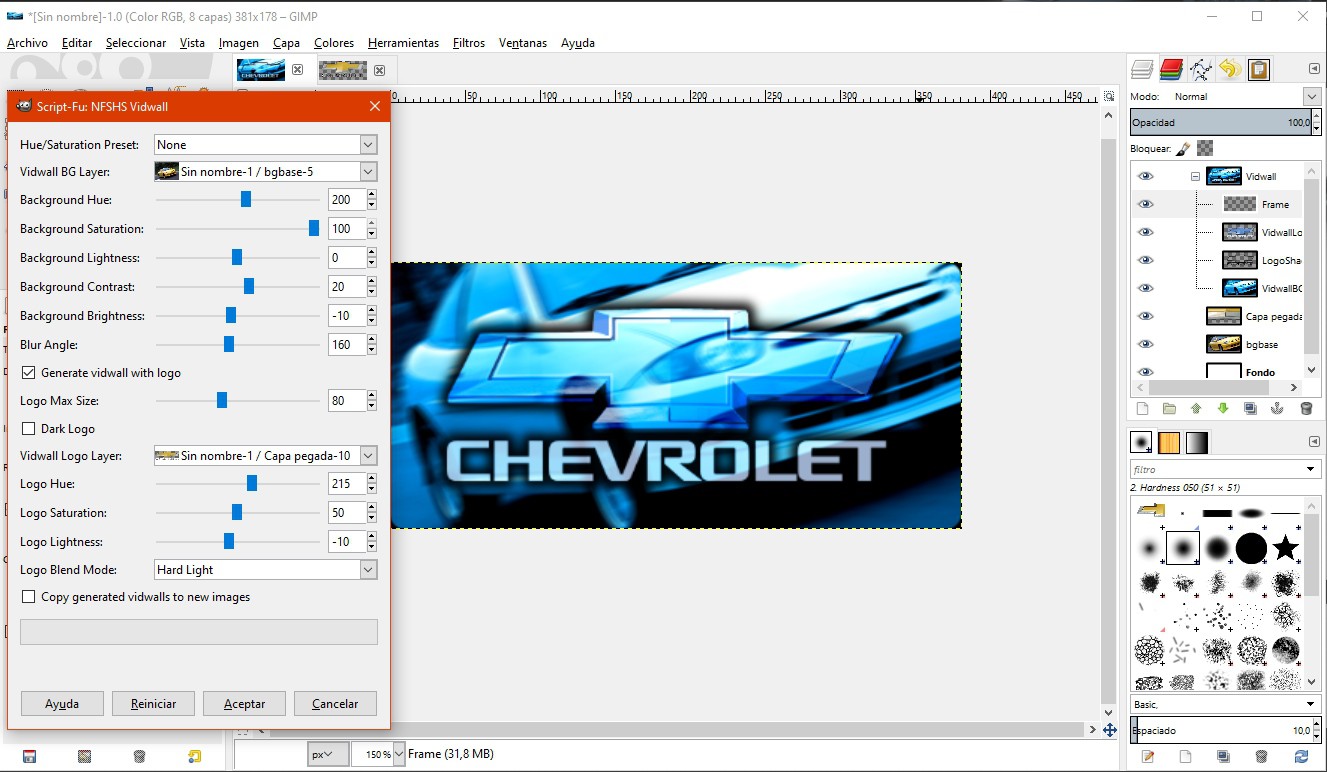
Task: Create a new layer via the layers panel
Action: tap(1142, 408)
